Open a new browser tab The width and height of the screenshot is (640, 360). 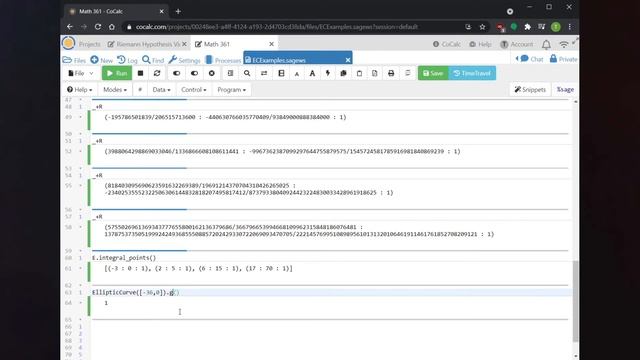178,11
